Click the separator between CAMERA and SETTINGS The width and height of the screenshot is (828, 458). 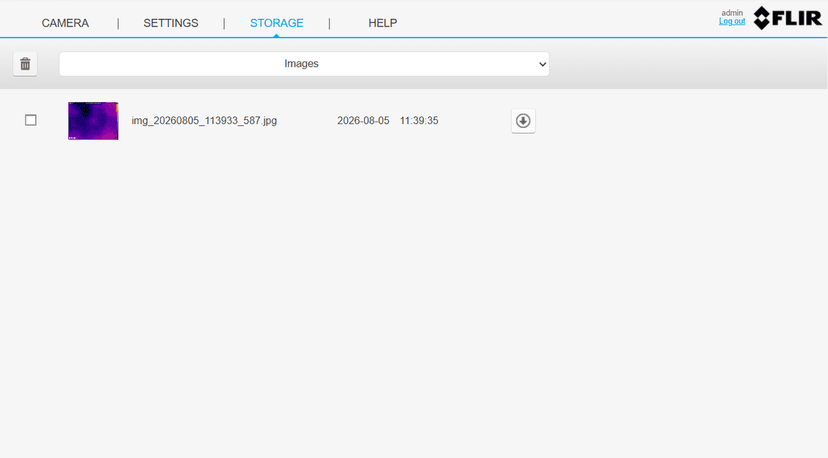click(x=118, y=23)
